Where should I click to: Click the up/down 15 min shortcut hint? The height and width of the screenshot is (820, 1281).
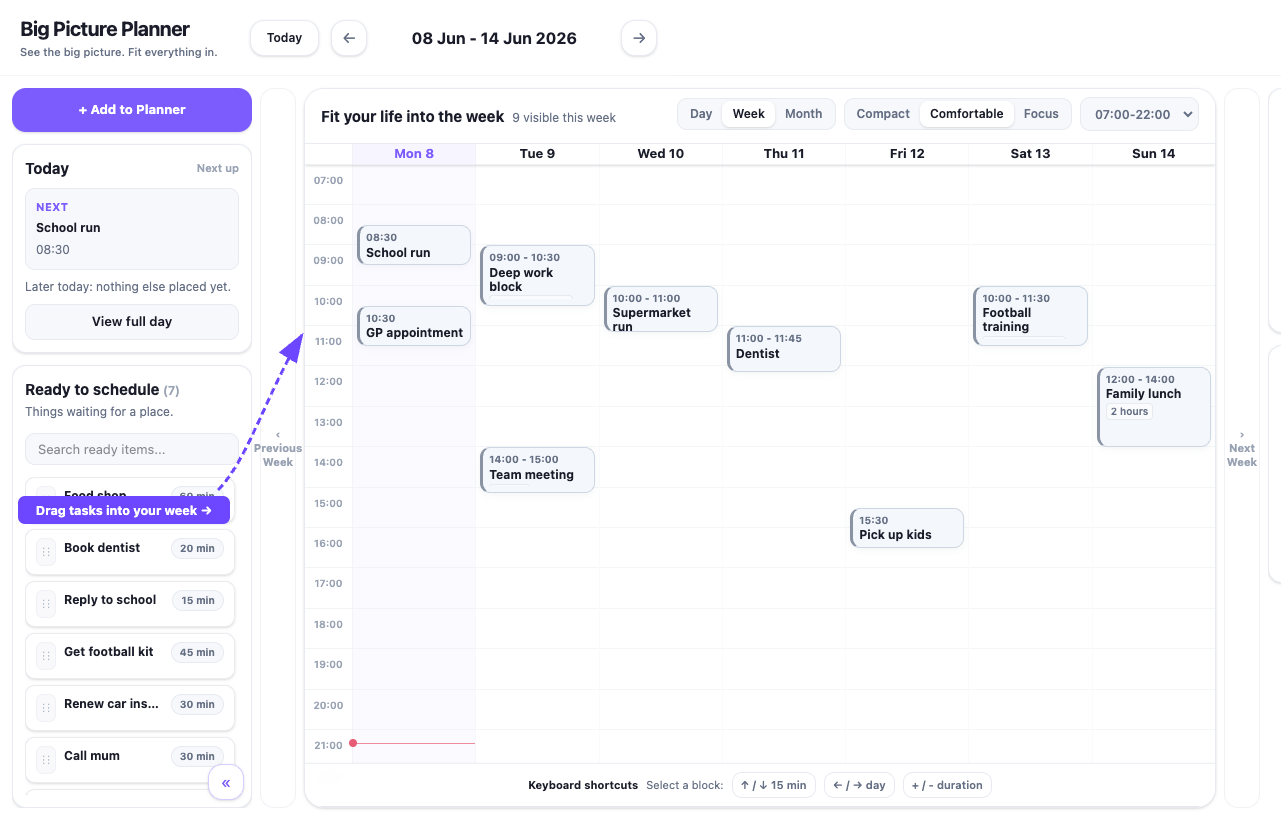tap(774, 785)
